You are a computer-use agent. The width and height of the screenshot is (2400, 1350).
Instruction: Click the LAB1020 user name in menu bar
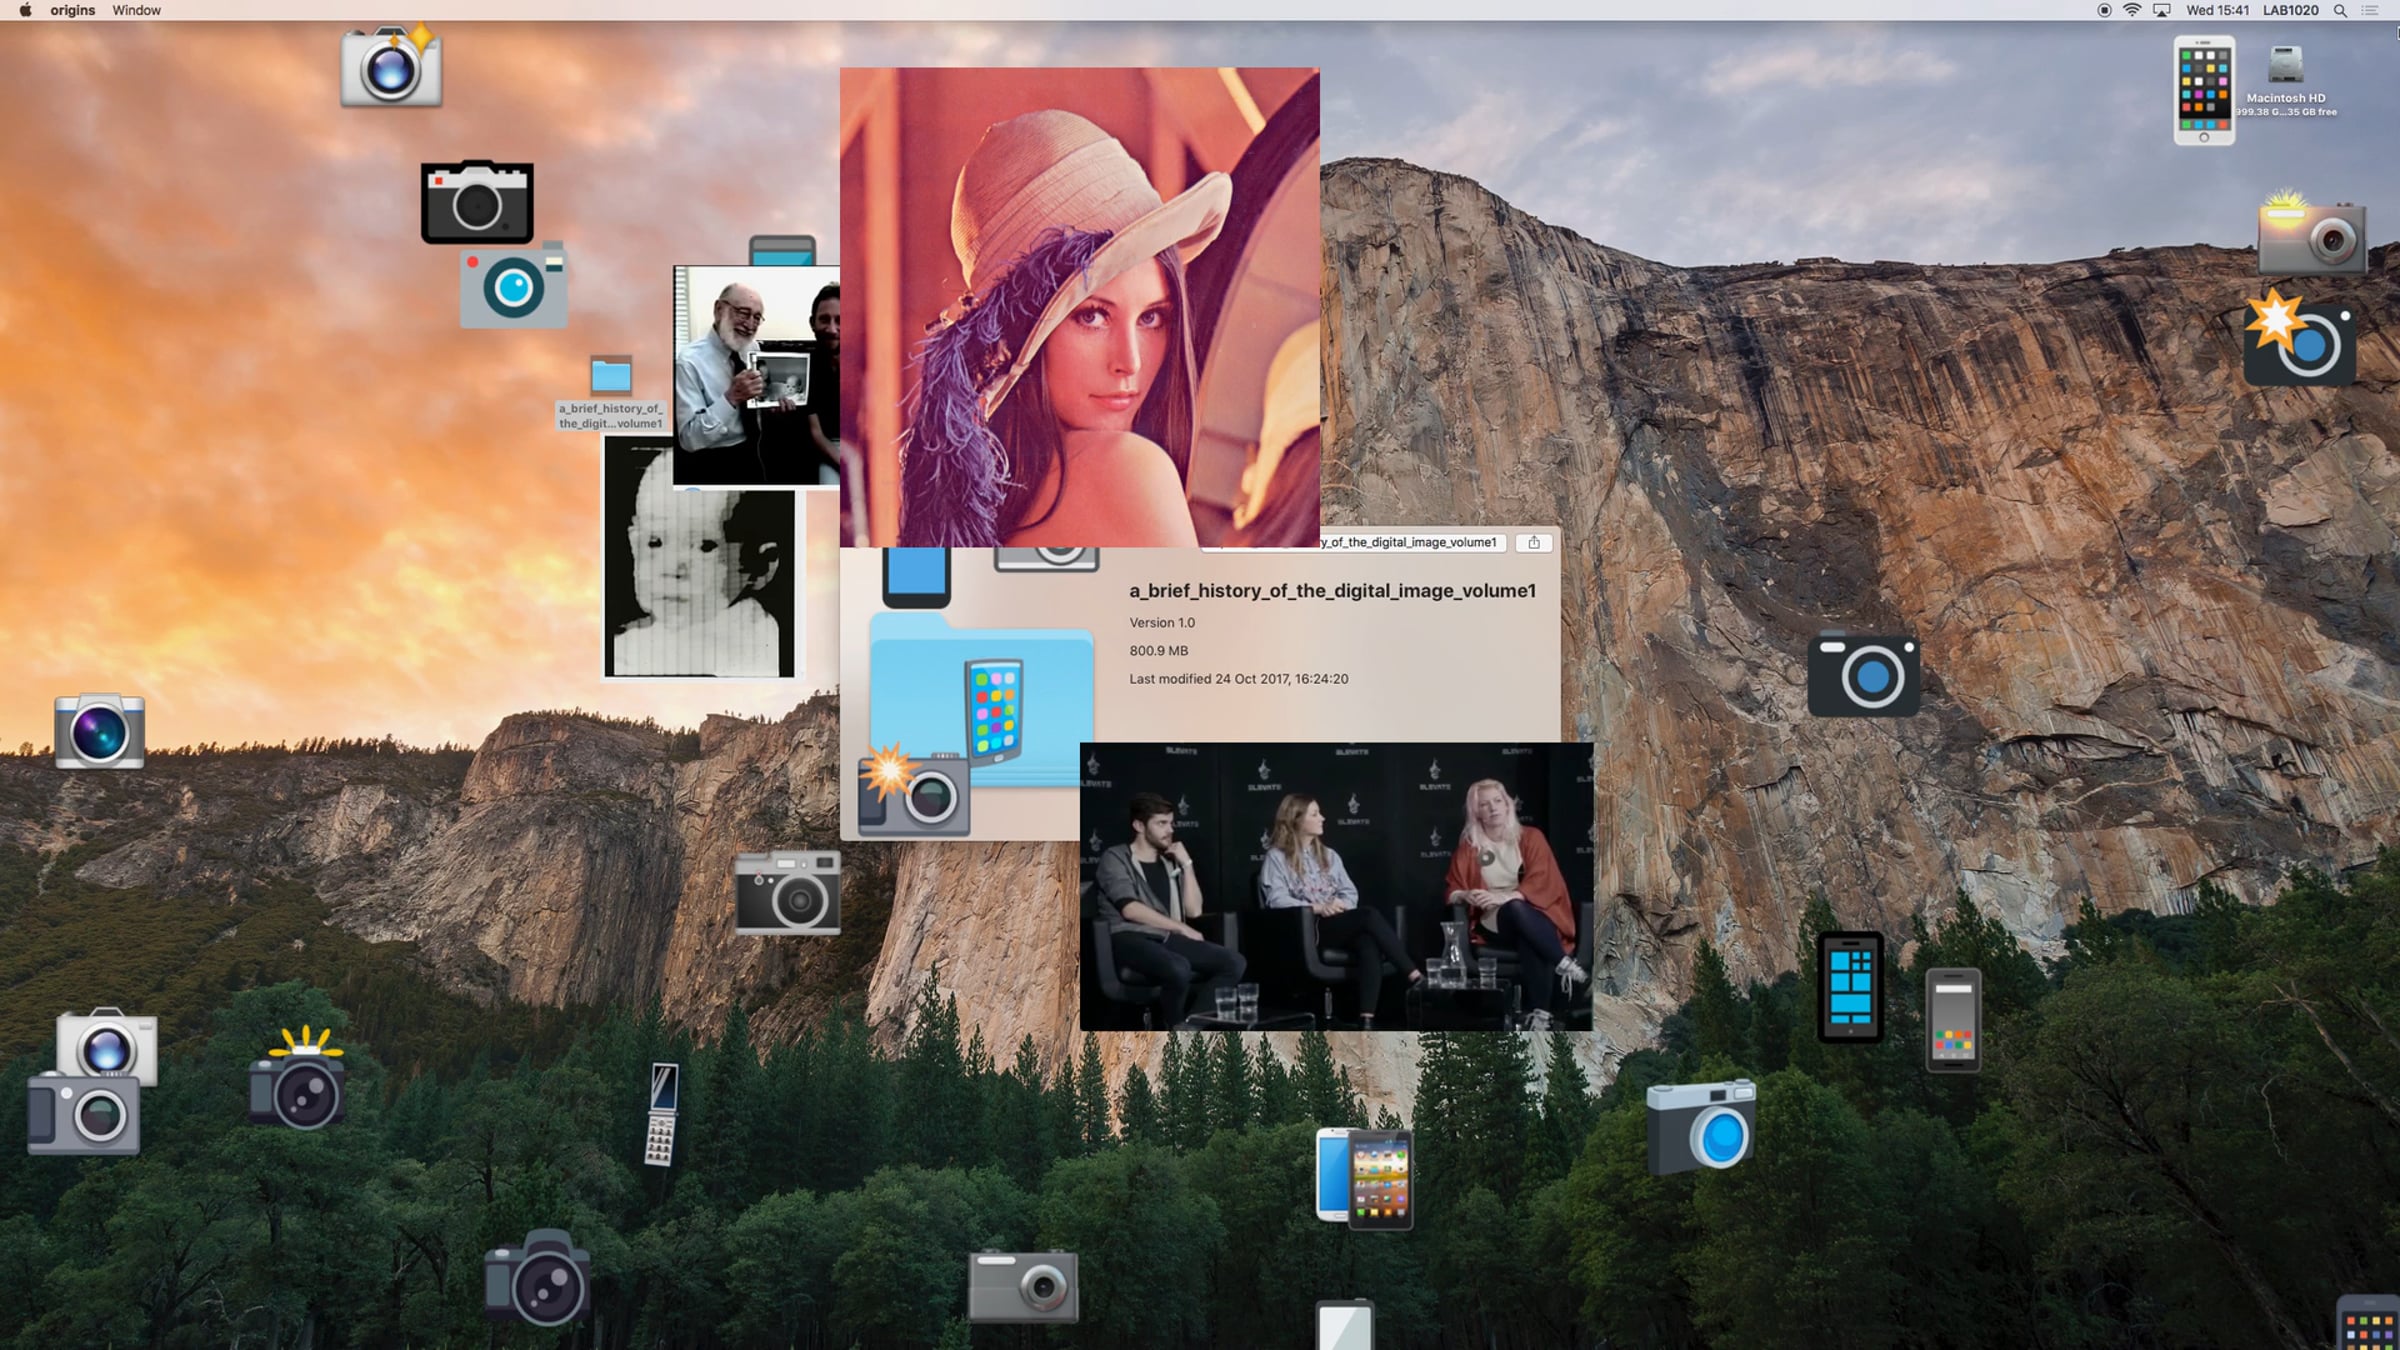pos(2290,10)
